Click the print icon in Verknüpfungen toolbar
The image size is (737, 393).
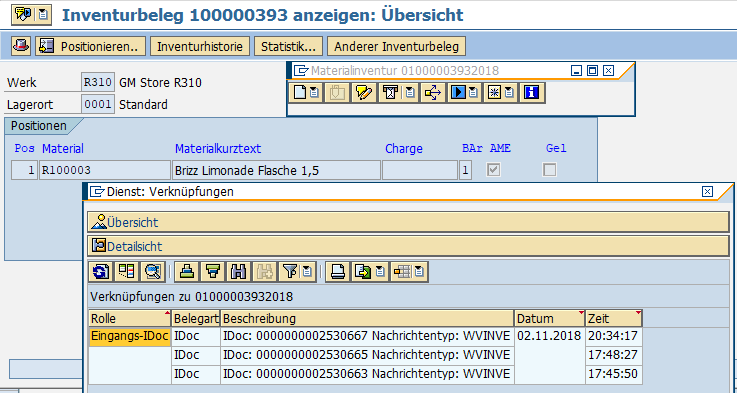(337, 272)
